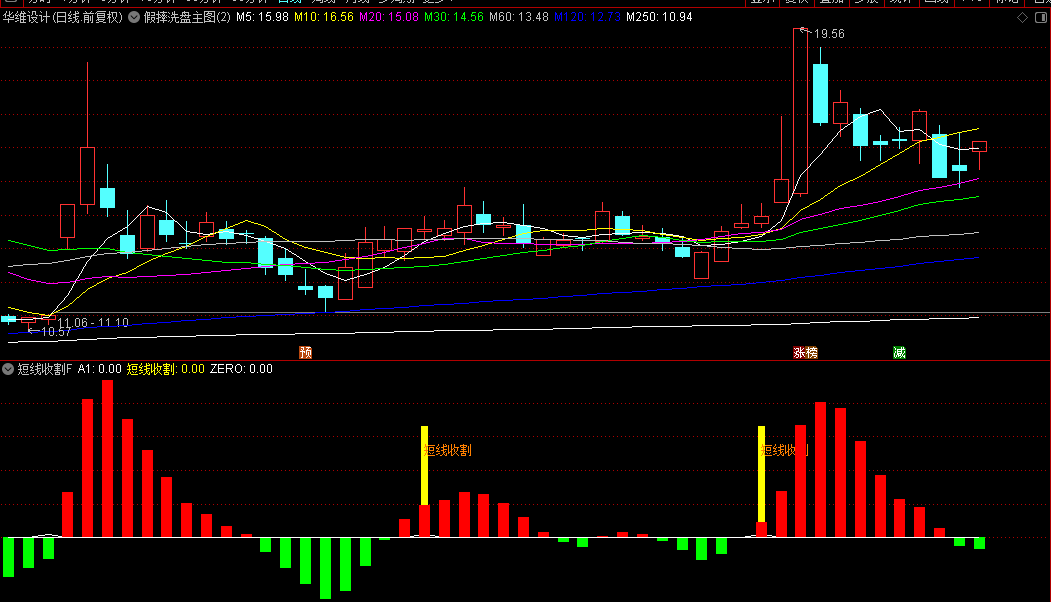Toggle the side panel icon at top-right
This screenshot has height=602, width=1051.
point(1041,17)
